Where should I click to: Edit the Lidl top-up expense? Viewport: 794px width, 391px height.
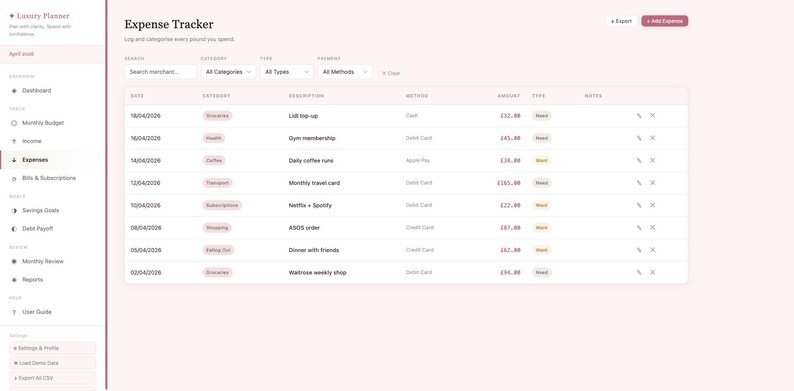pyautogui.click(x=639, y=116)
